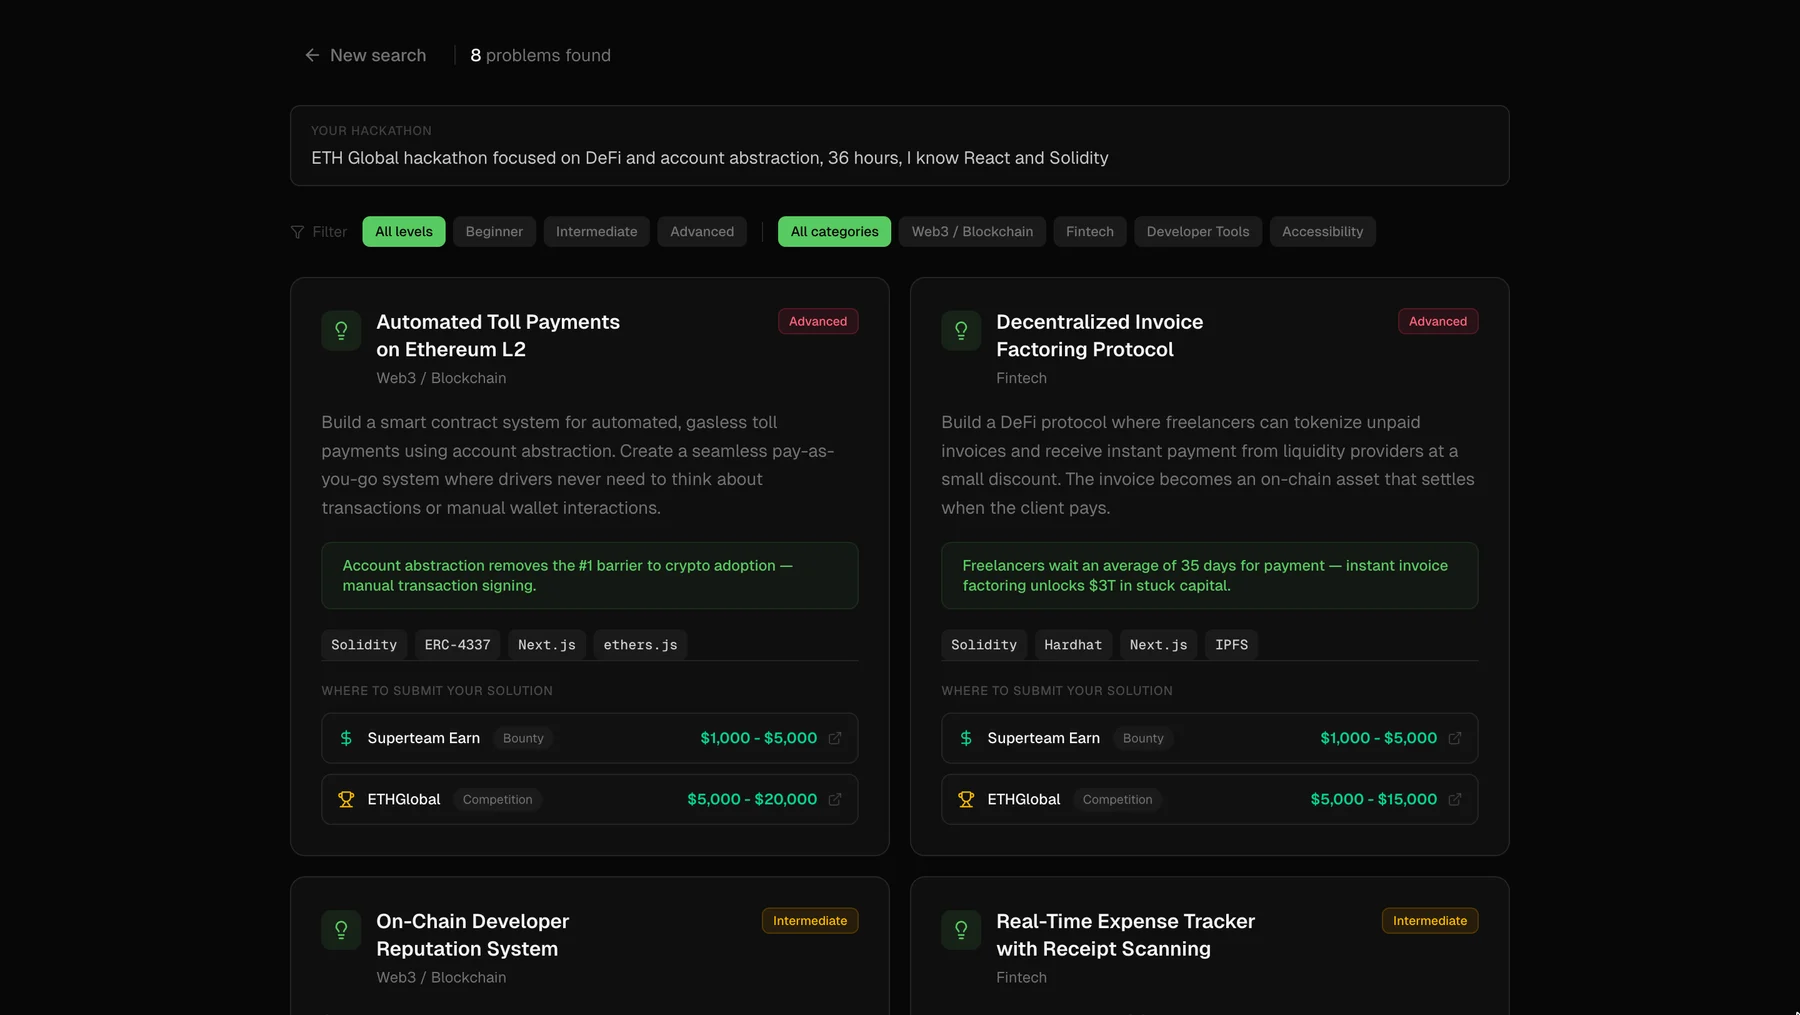Click Advanced badge on Toll Payments card
The image size is (1800, 1015).
click(818, 321)
